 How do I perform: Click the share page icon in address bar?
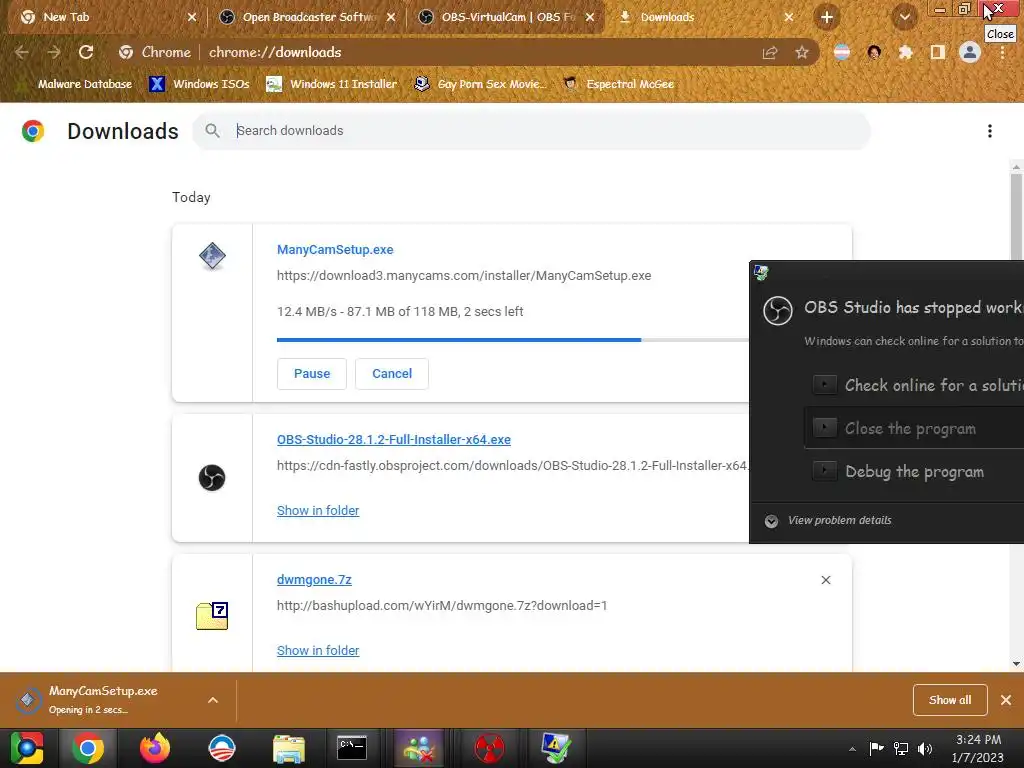tap(770, 53)
